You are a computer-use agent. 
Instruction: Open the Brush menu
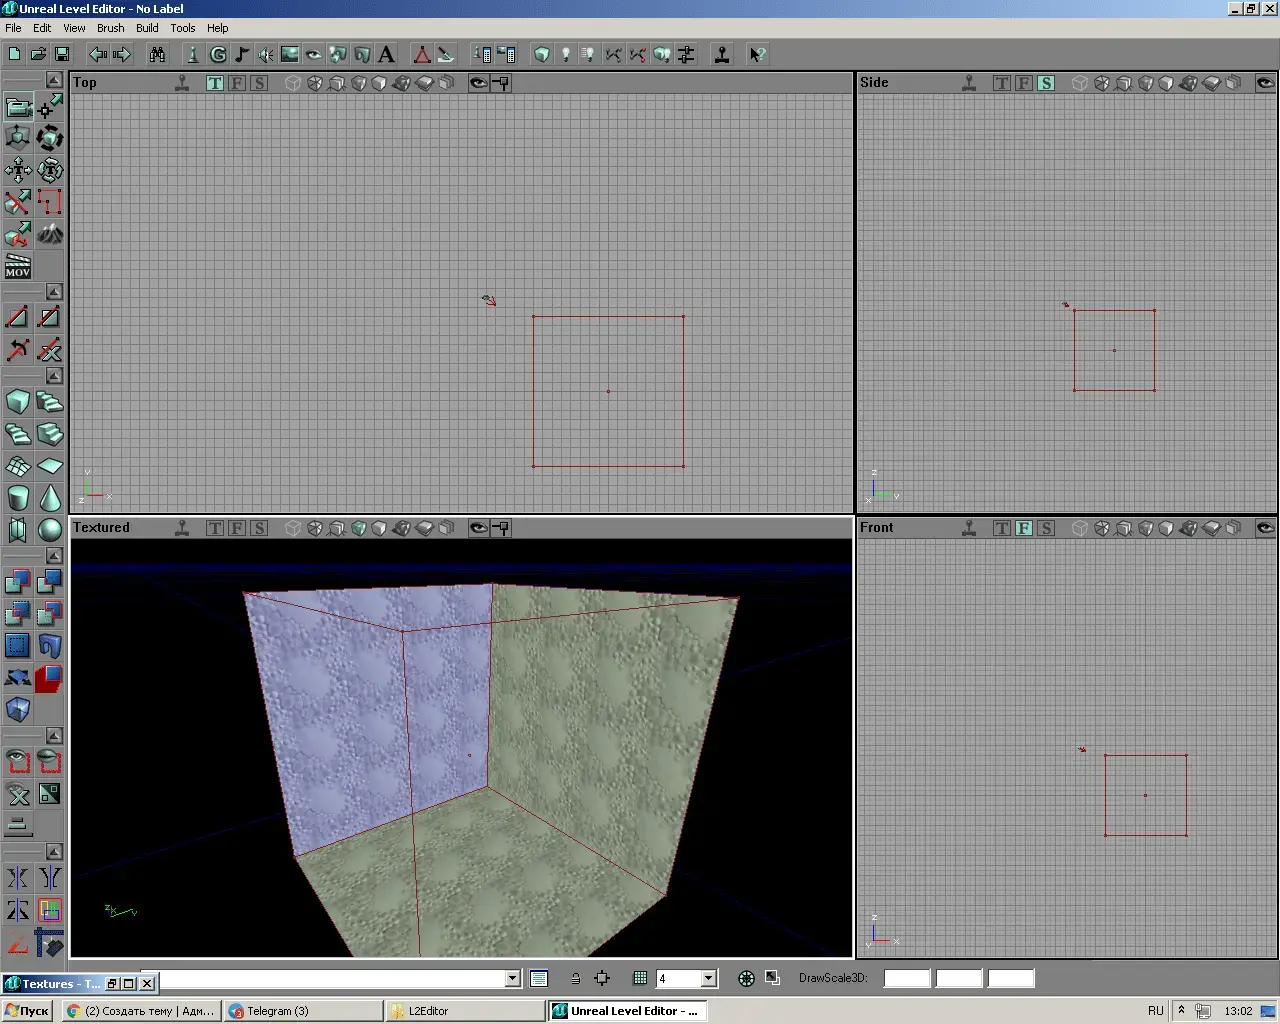tap(110, 28)
